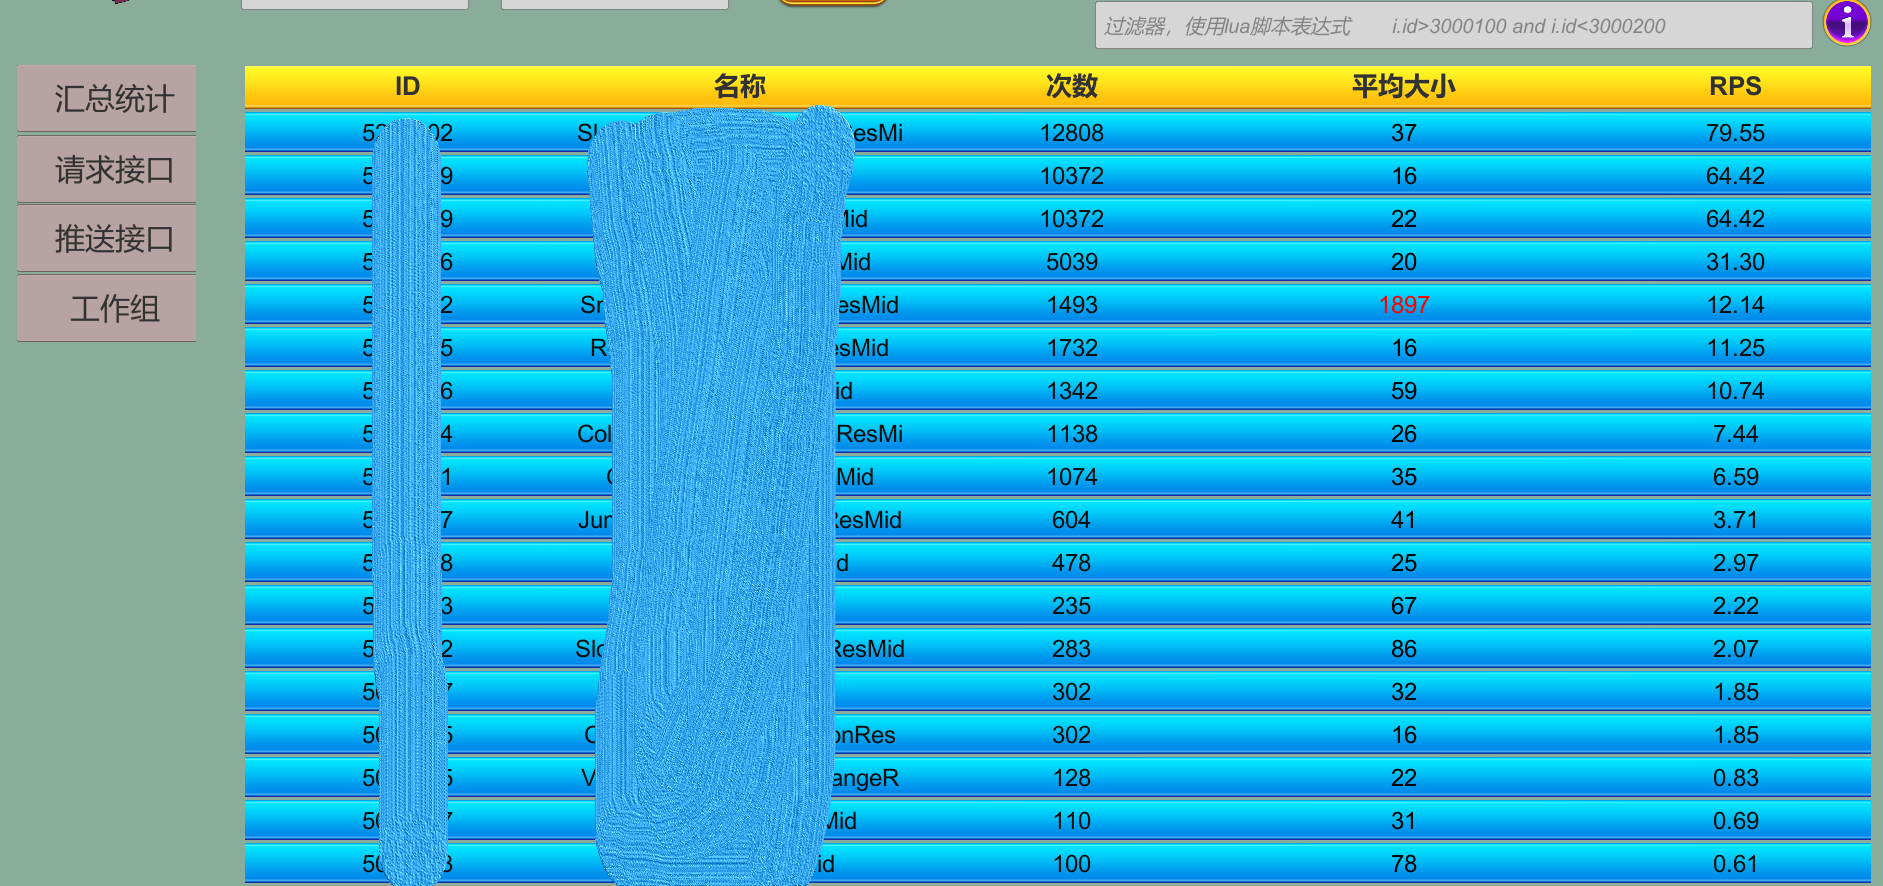Click the purple info icon
Viewport: 1883px width, 886px height.
[x=1846, y=22]
